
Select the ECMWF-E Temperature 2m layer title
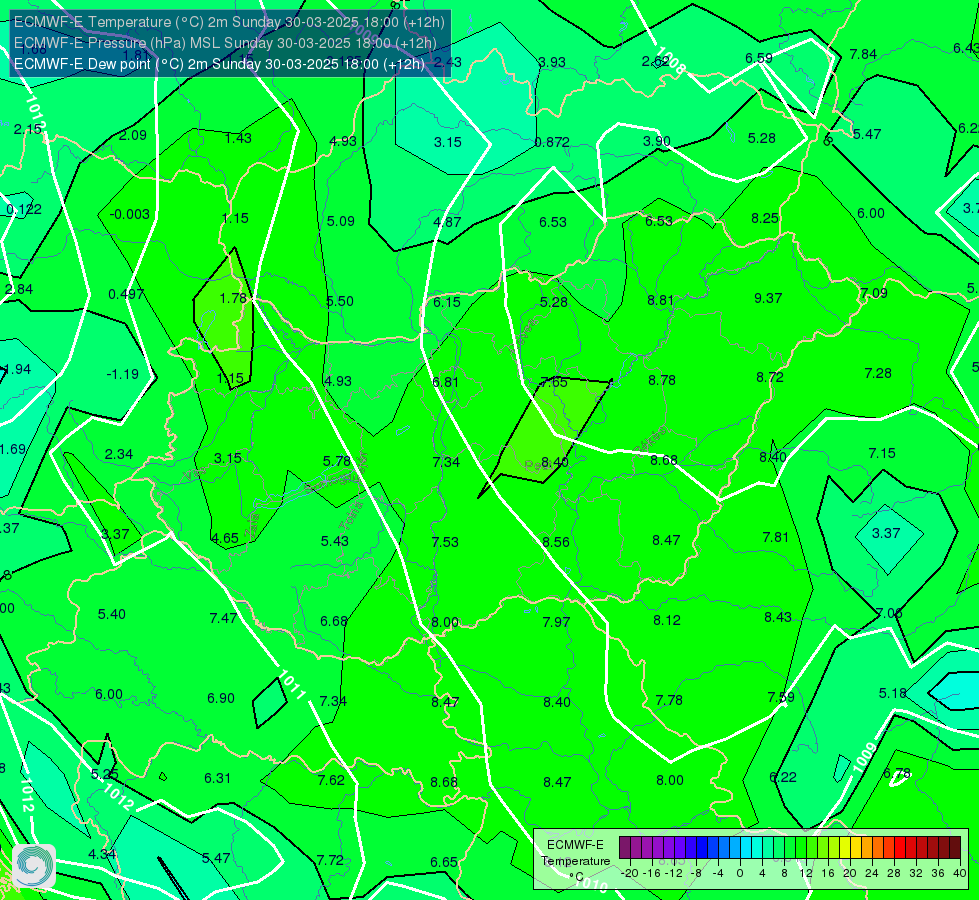coord(229,22)
